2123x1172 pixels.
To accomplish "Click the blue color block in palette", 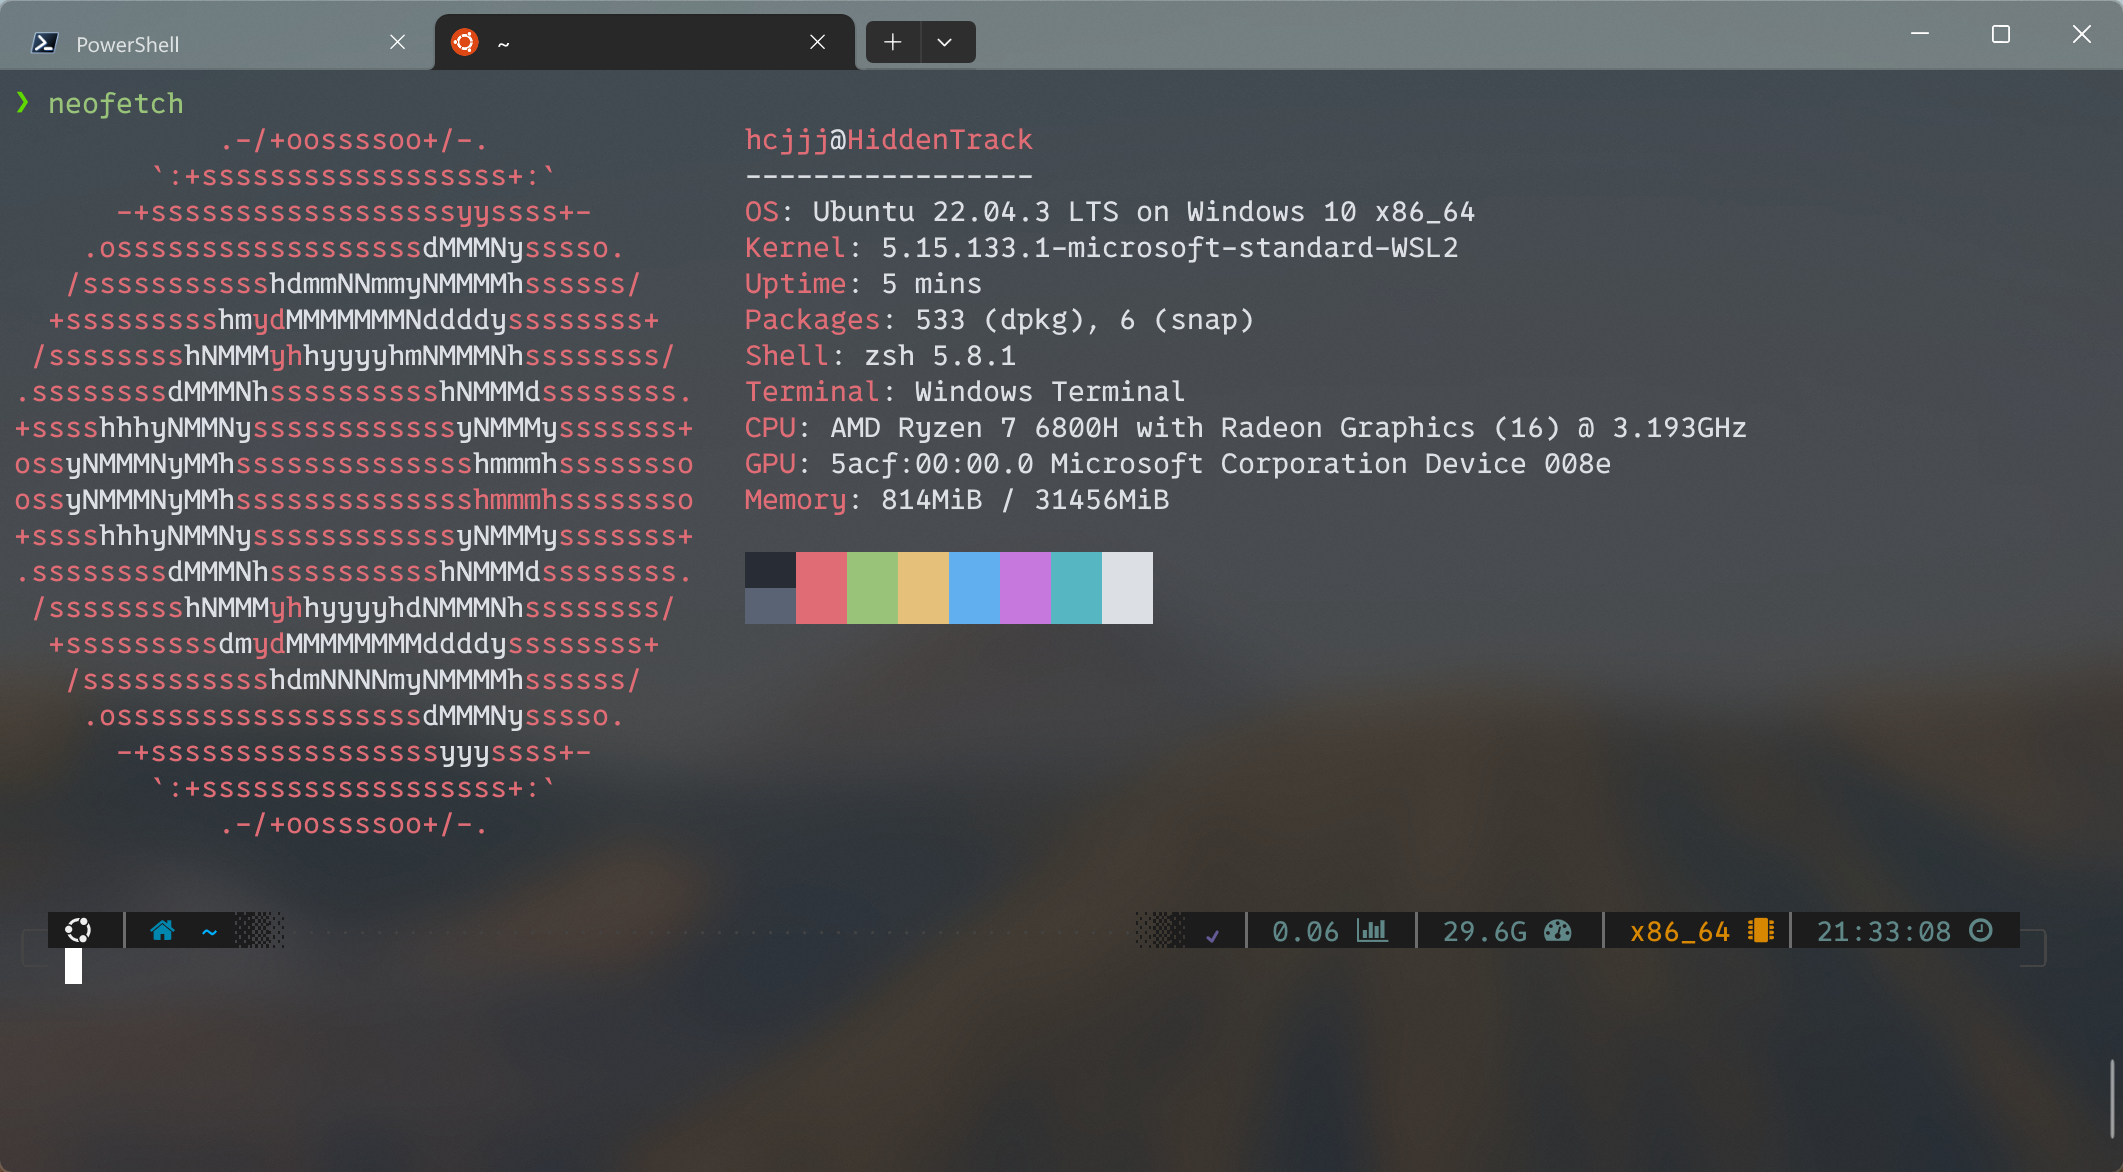I will click(x=974, y=588).
